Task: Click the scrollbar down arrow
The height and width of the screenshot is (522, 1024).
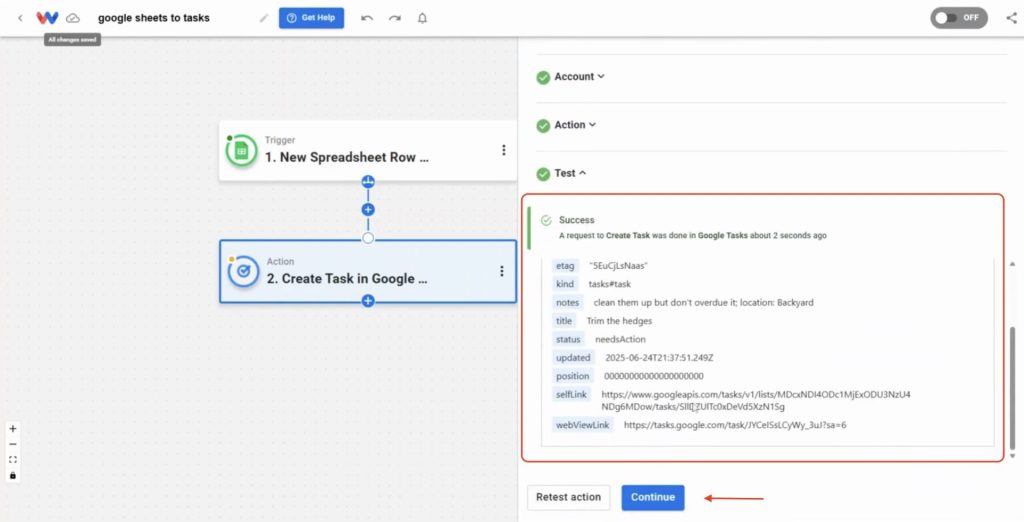Action: [1012, 455]
